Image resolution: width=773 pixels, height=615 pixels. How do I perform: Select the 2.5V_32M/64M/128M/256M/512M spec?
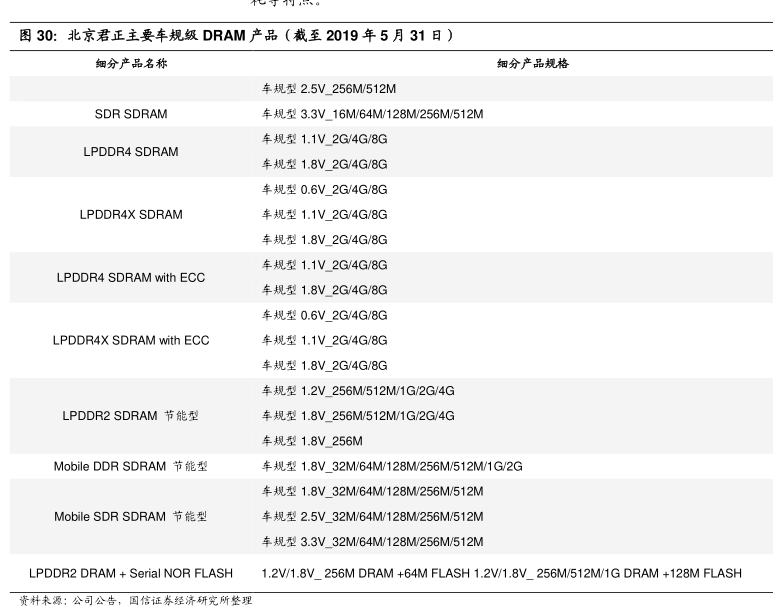pos(372,517)
